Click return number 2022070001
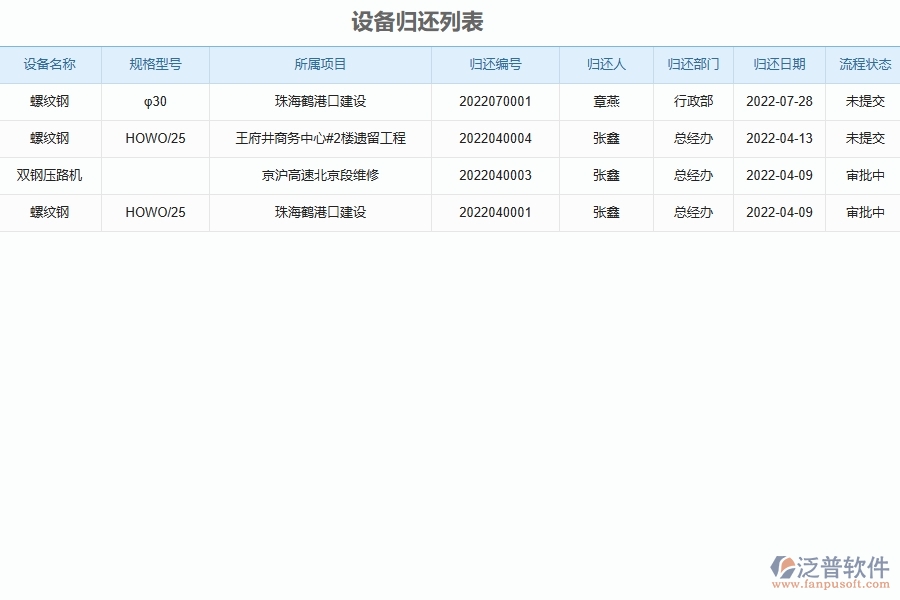The height and width of the screenshot is (600, 900). point(495,101)
